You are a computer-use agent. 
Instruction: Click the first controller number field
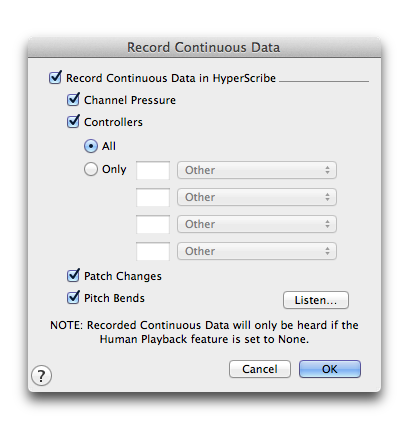pos(153,170)
